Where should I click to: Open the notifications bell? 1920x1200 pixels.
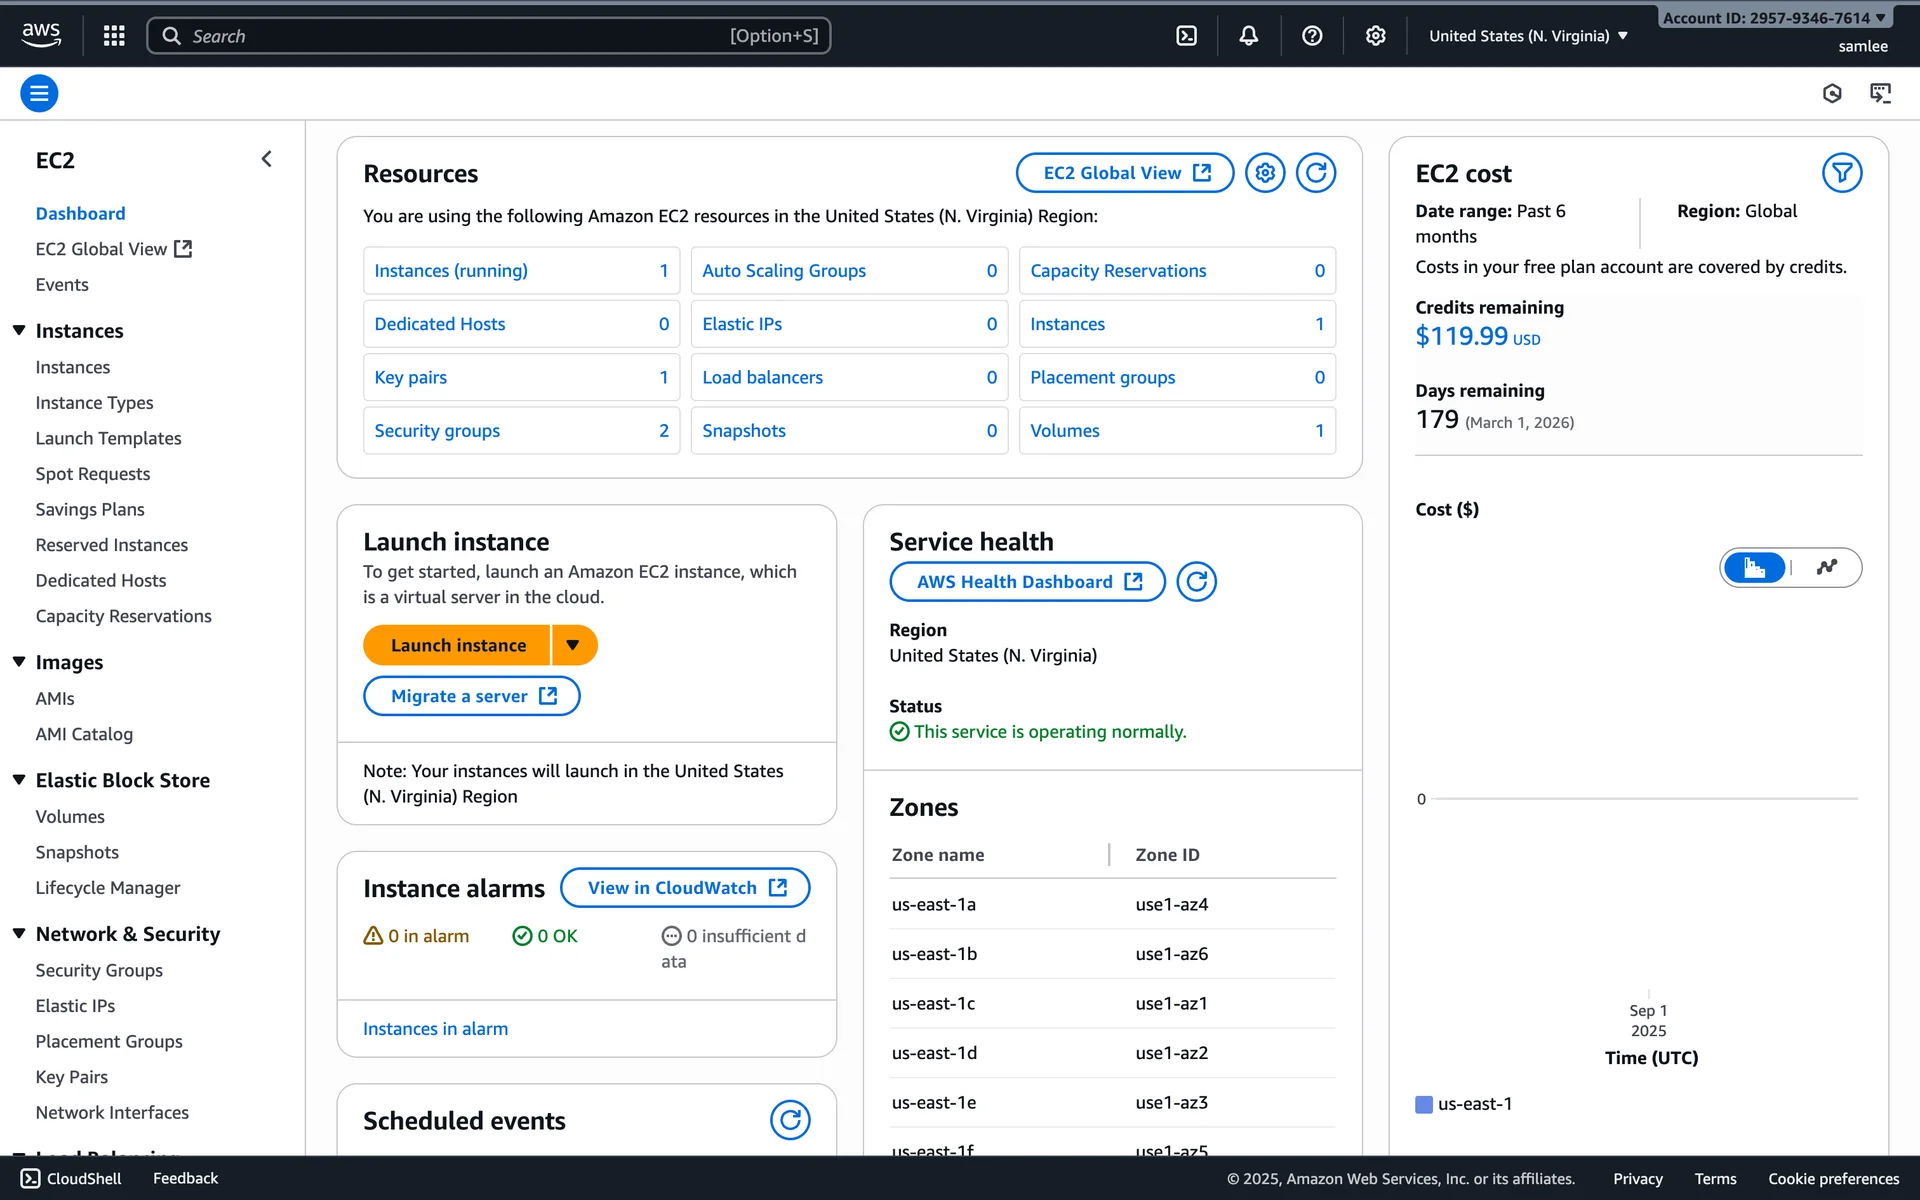[1249, 36]
